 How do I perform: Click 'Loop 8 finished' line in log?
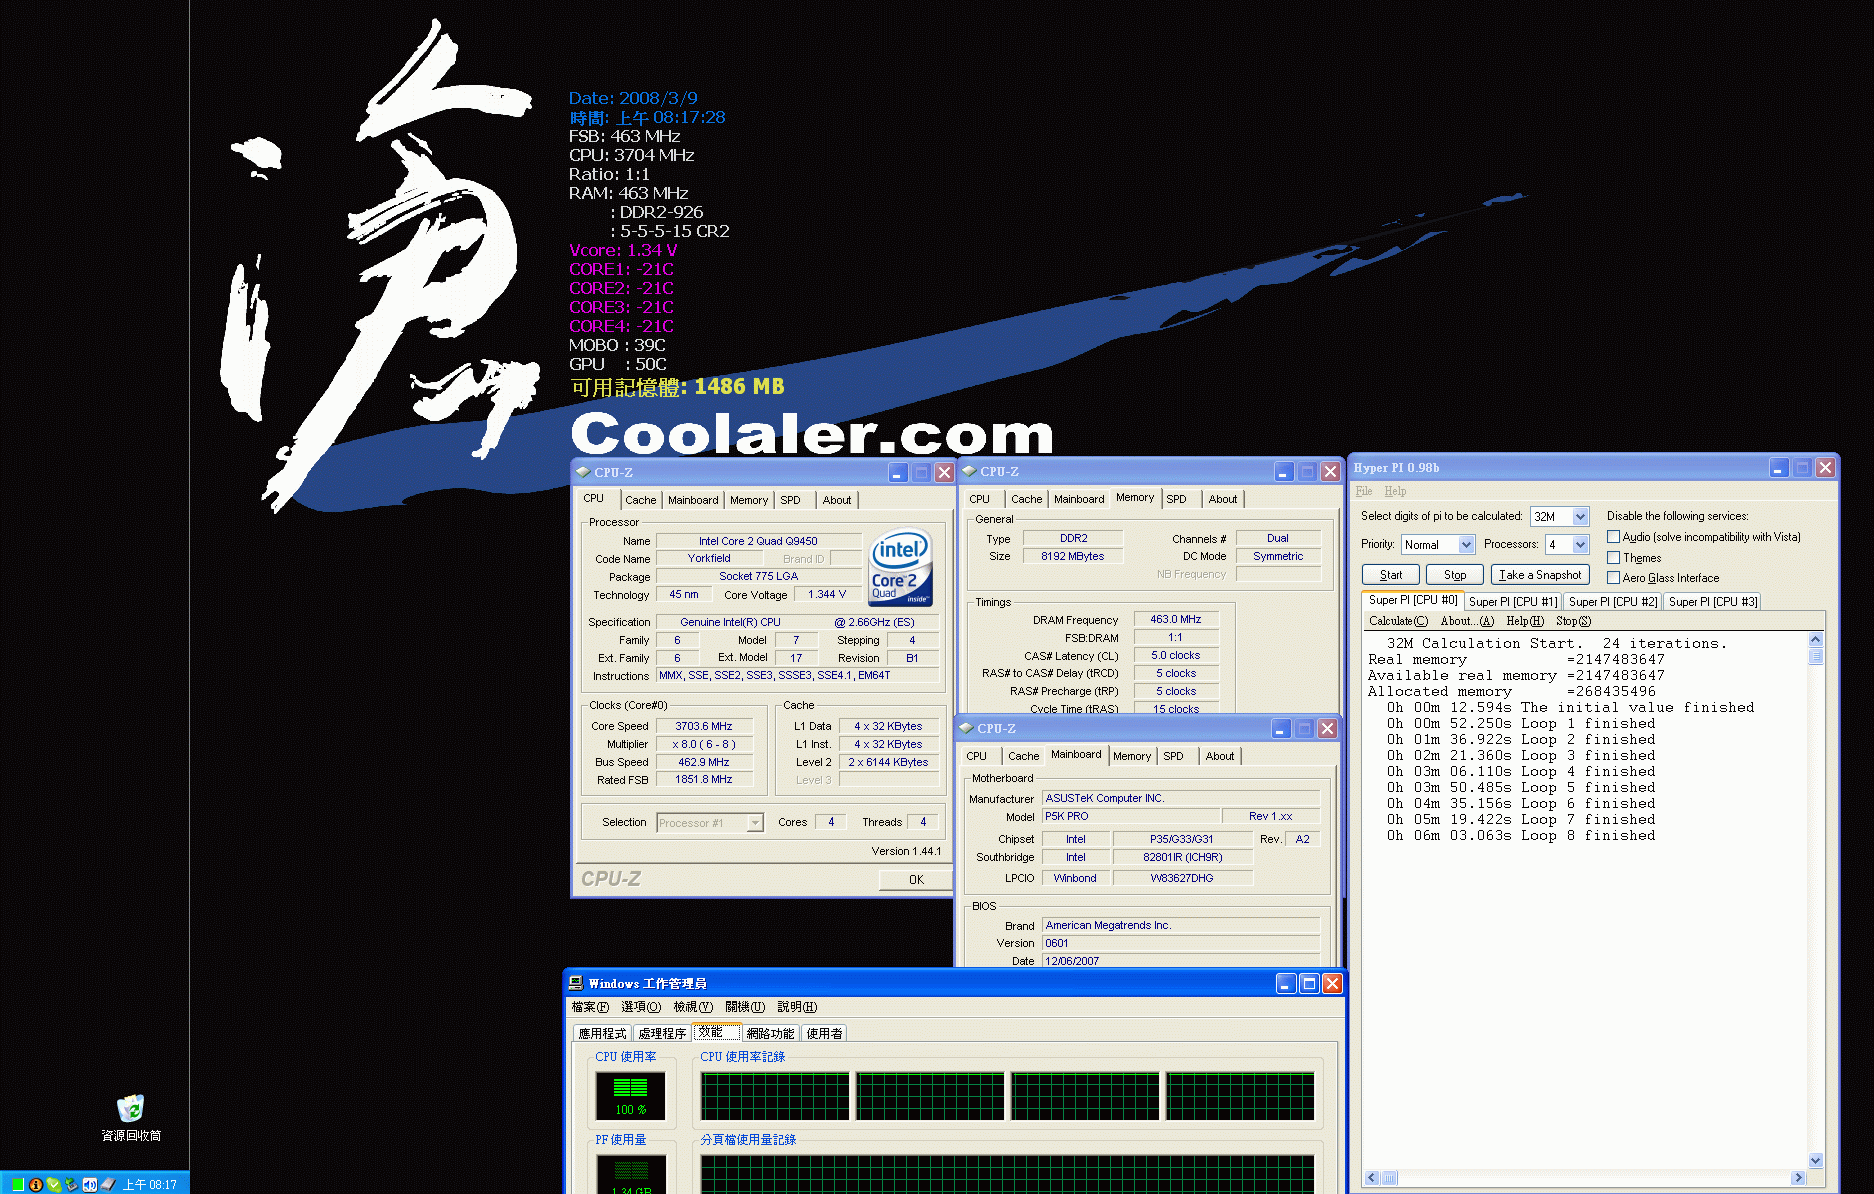point(1521,836)
